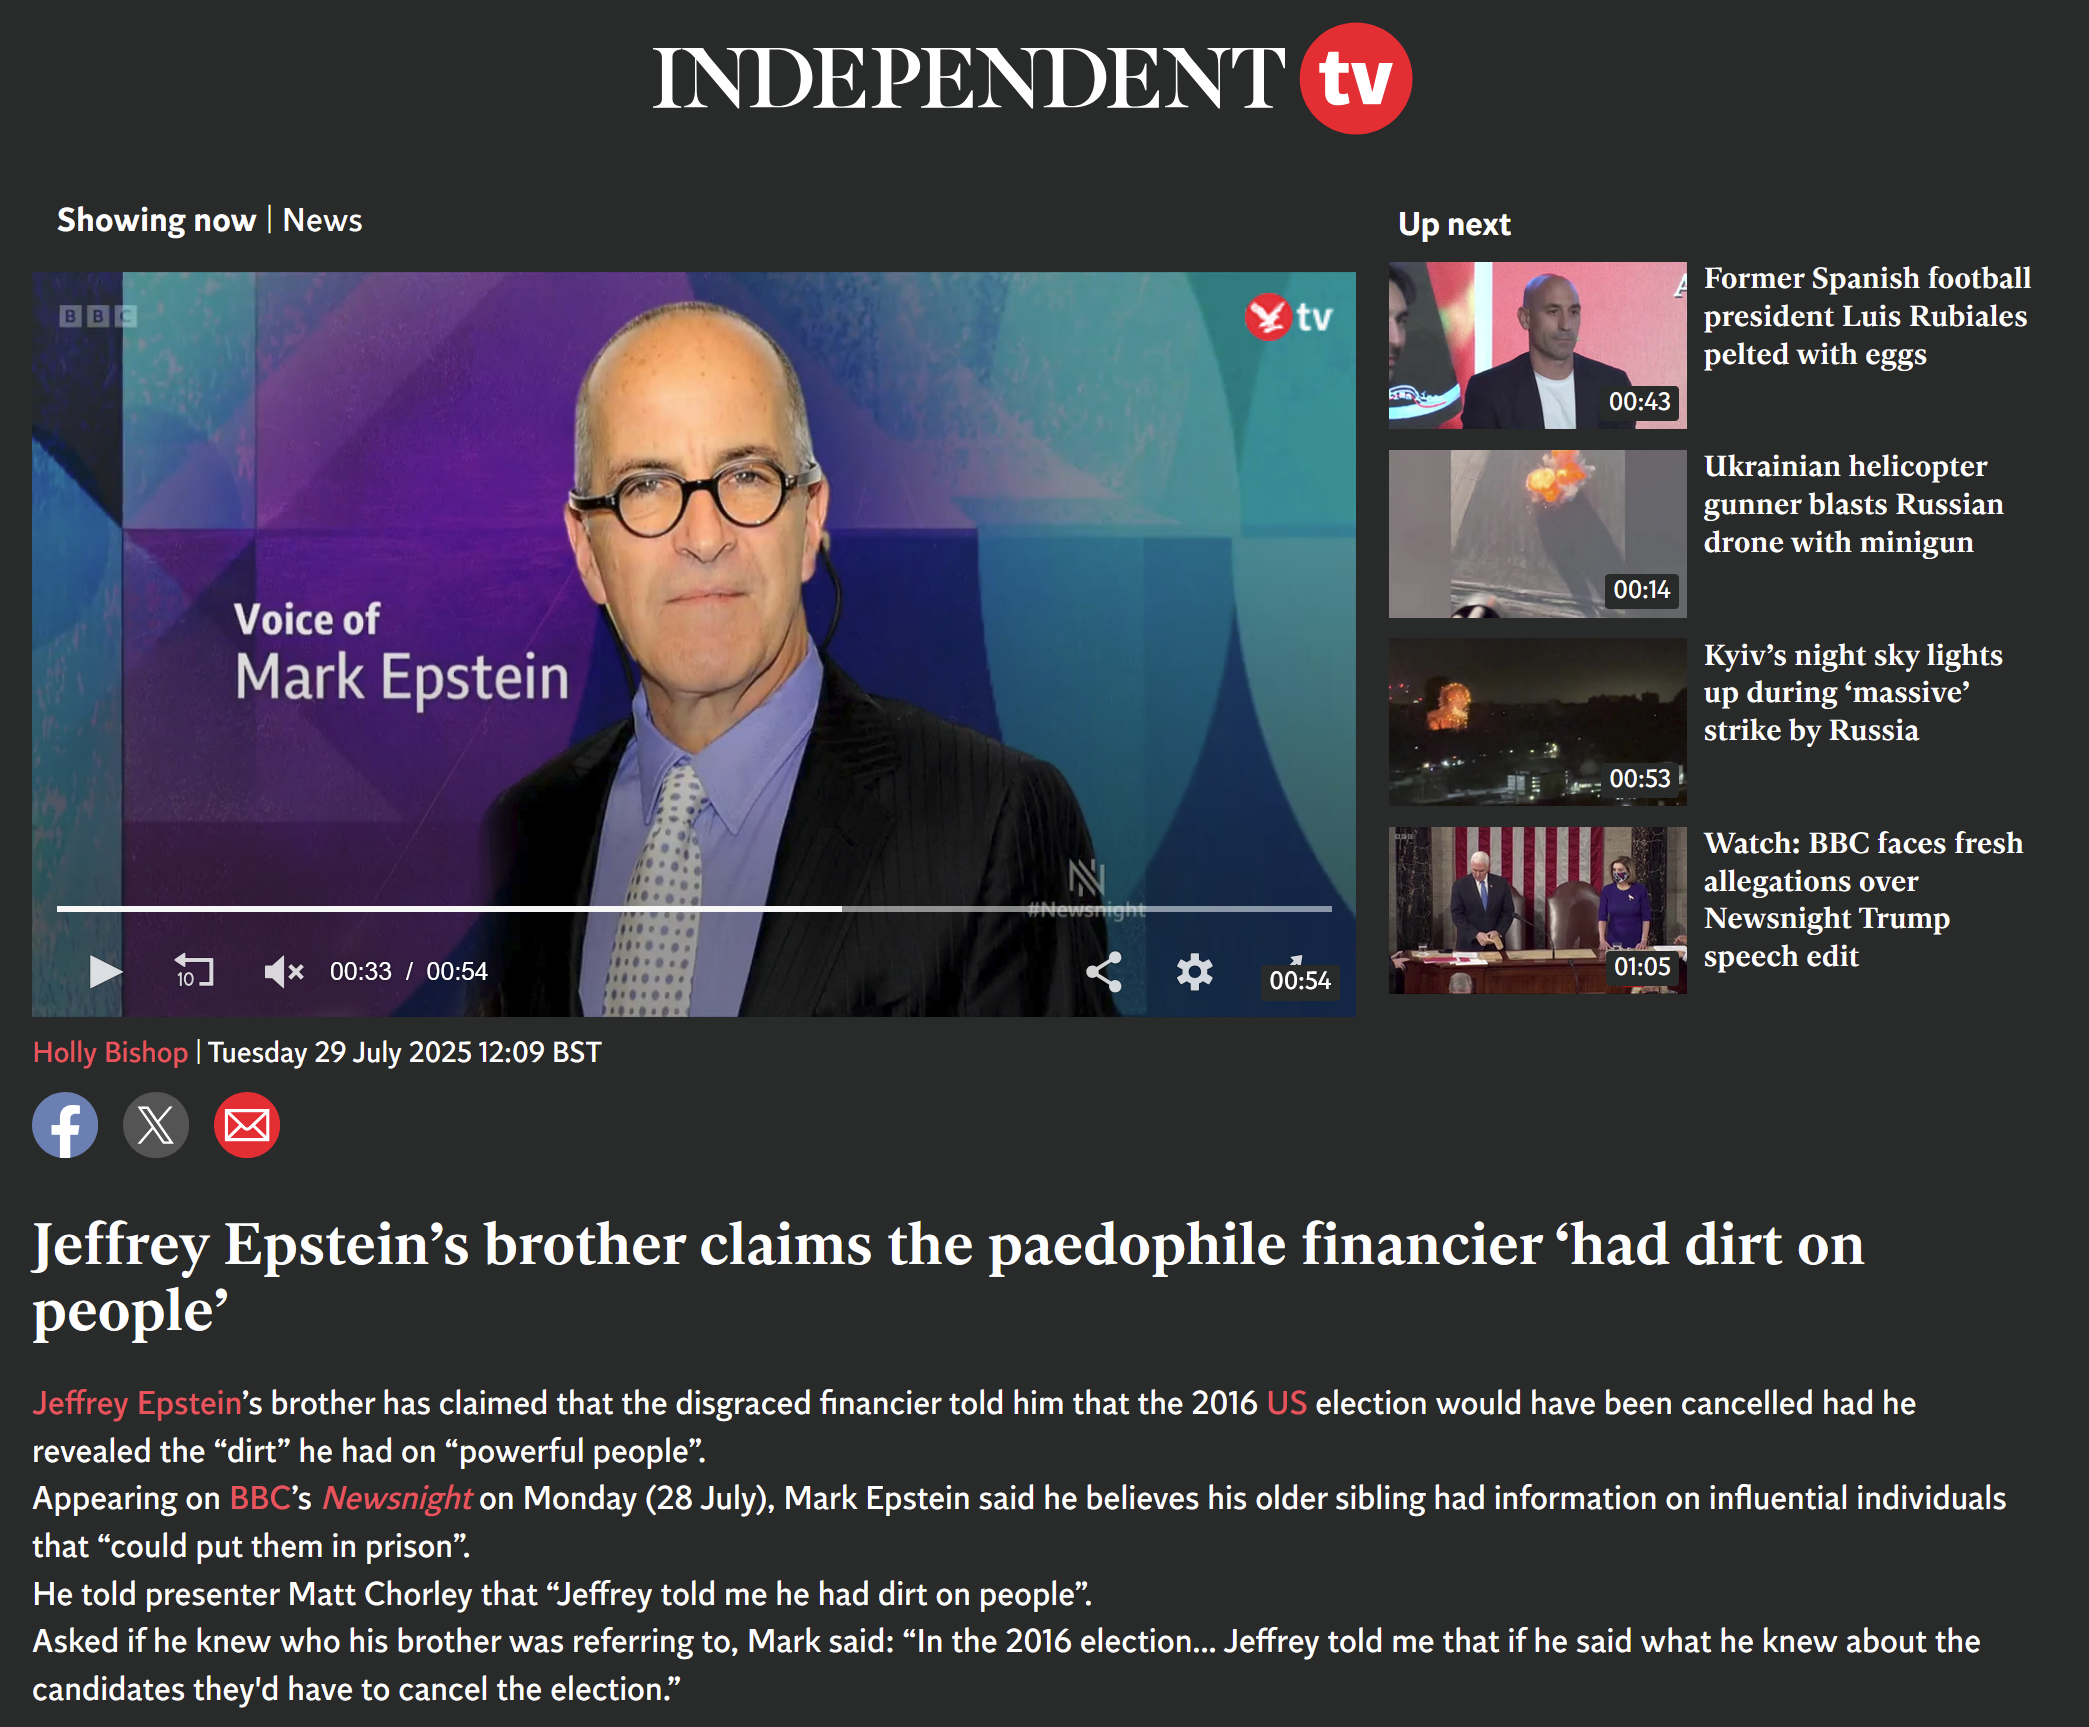The height and width of the screenshot is (1727, 2089).
Task: Play the Mark Epstein video
Action: click(105, 971)
